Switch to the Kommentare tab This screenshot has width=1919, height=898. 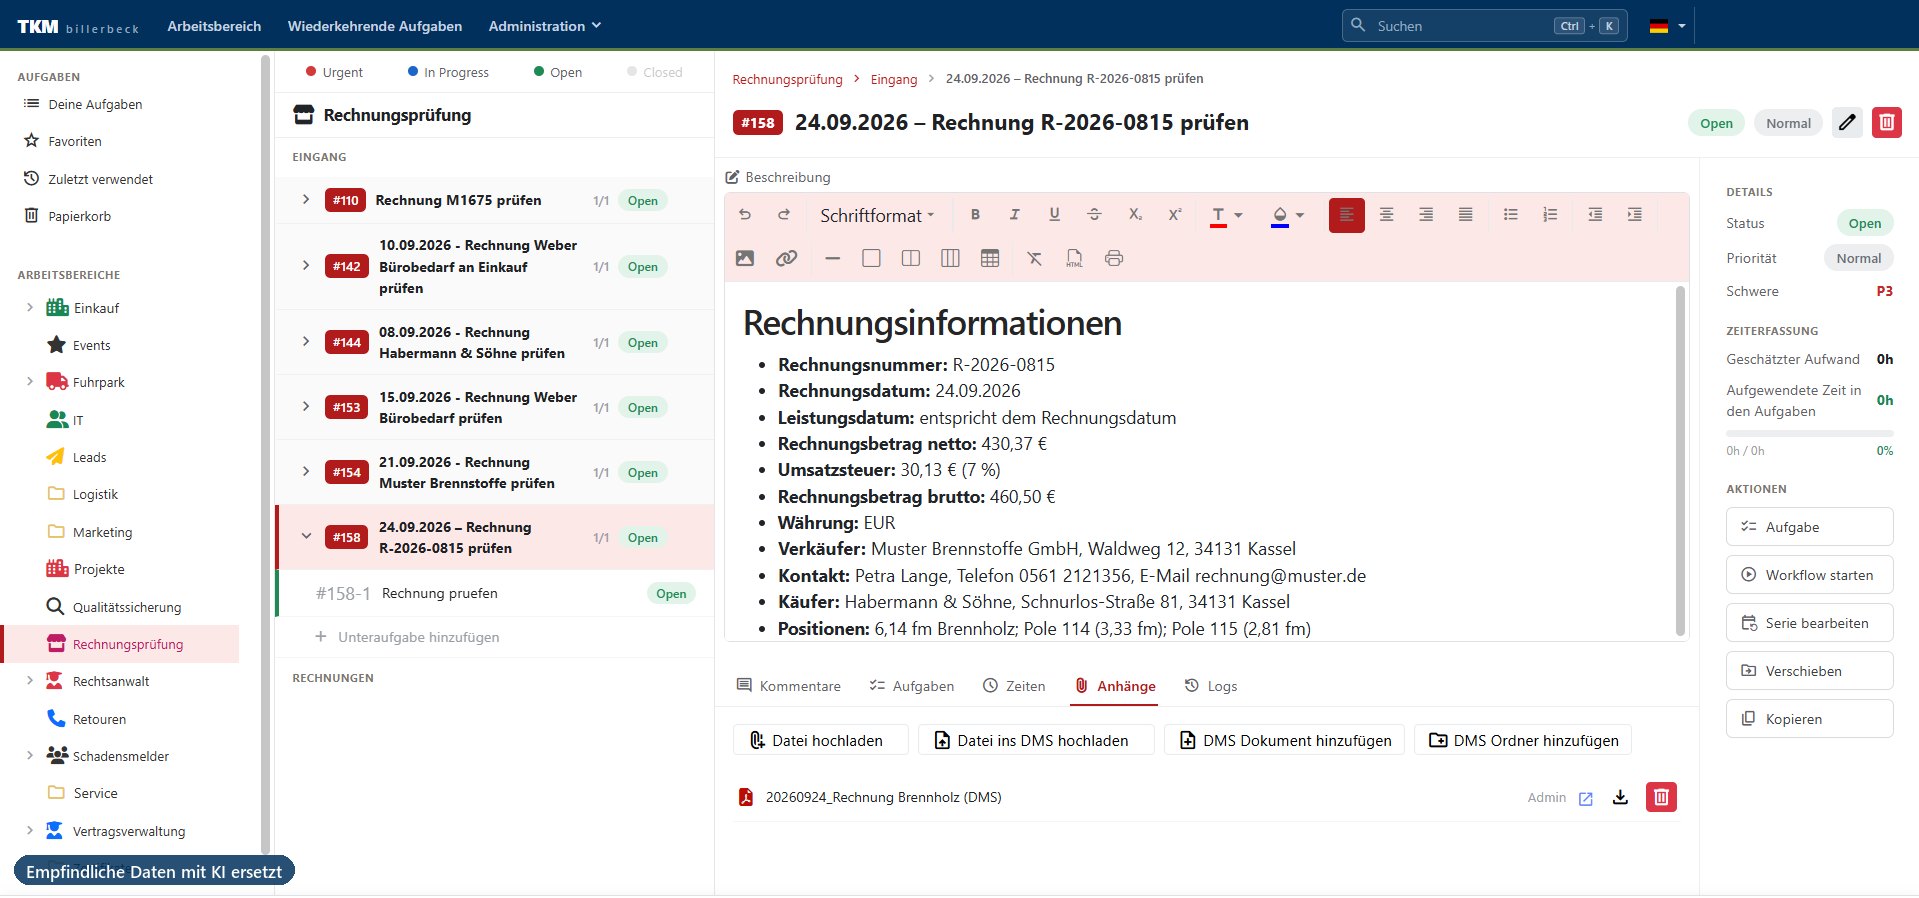coord(788,686)
